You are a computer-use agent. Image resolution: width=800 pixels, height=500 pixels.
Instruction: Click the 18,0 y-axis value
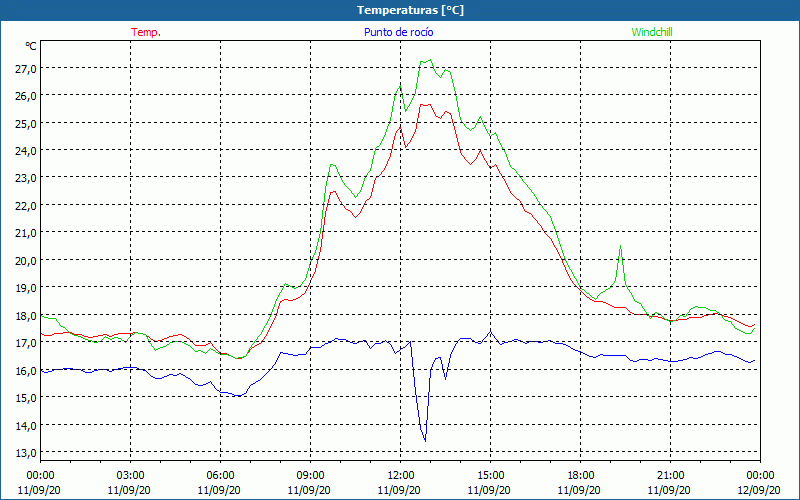tap(26, 315)
